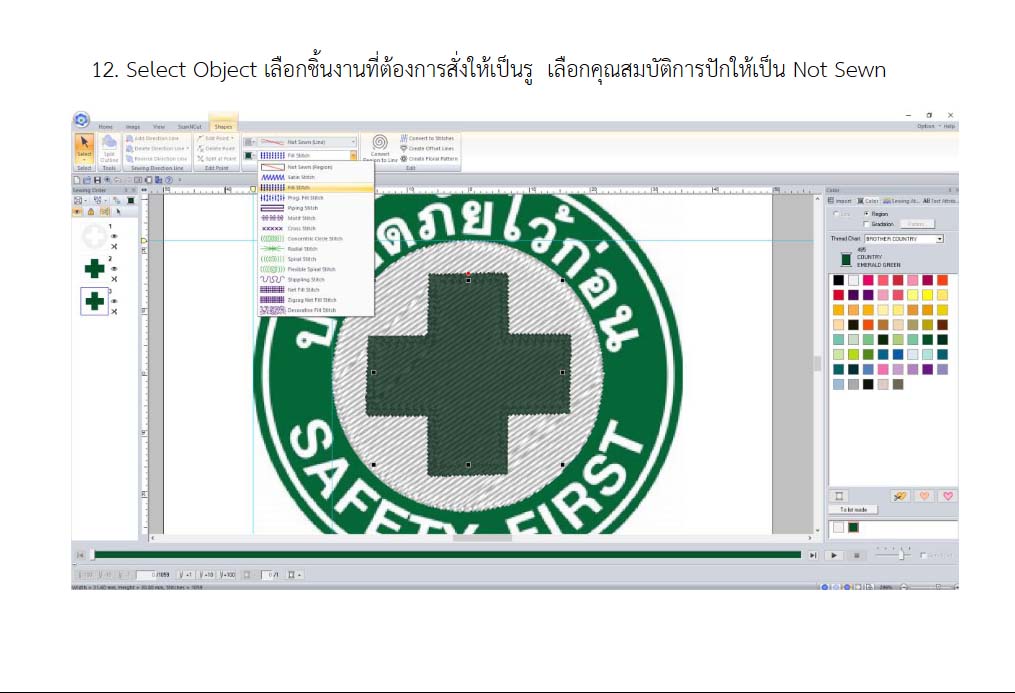Choose Not Sewn (Region) from list

click(x=316, y=167)
